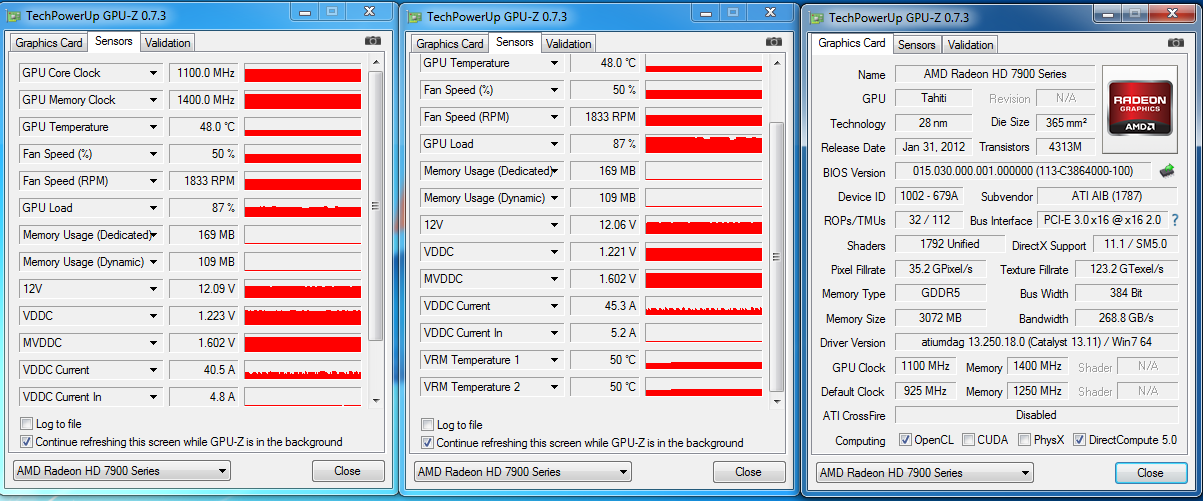Screen dimensions: 1203x501
Task: Click the BIOS Version value field
Action: pos(1023,172)
